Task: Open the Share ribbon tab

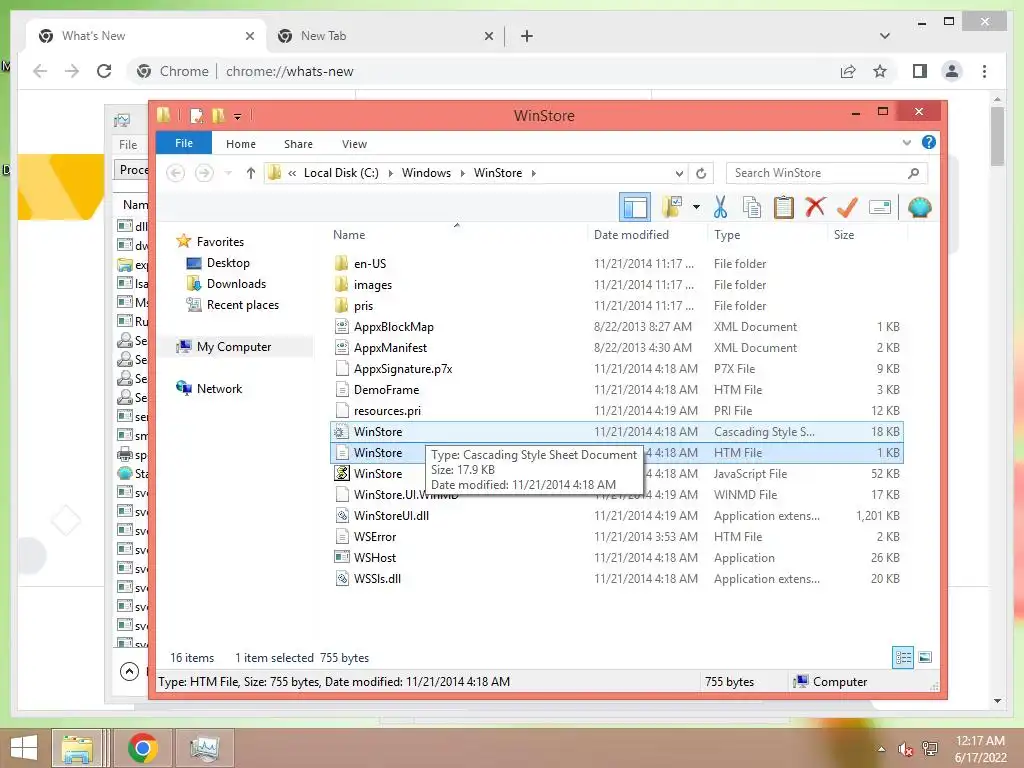Action: pos(298,144)
